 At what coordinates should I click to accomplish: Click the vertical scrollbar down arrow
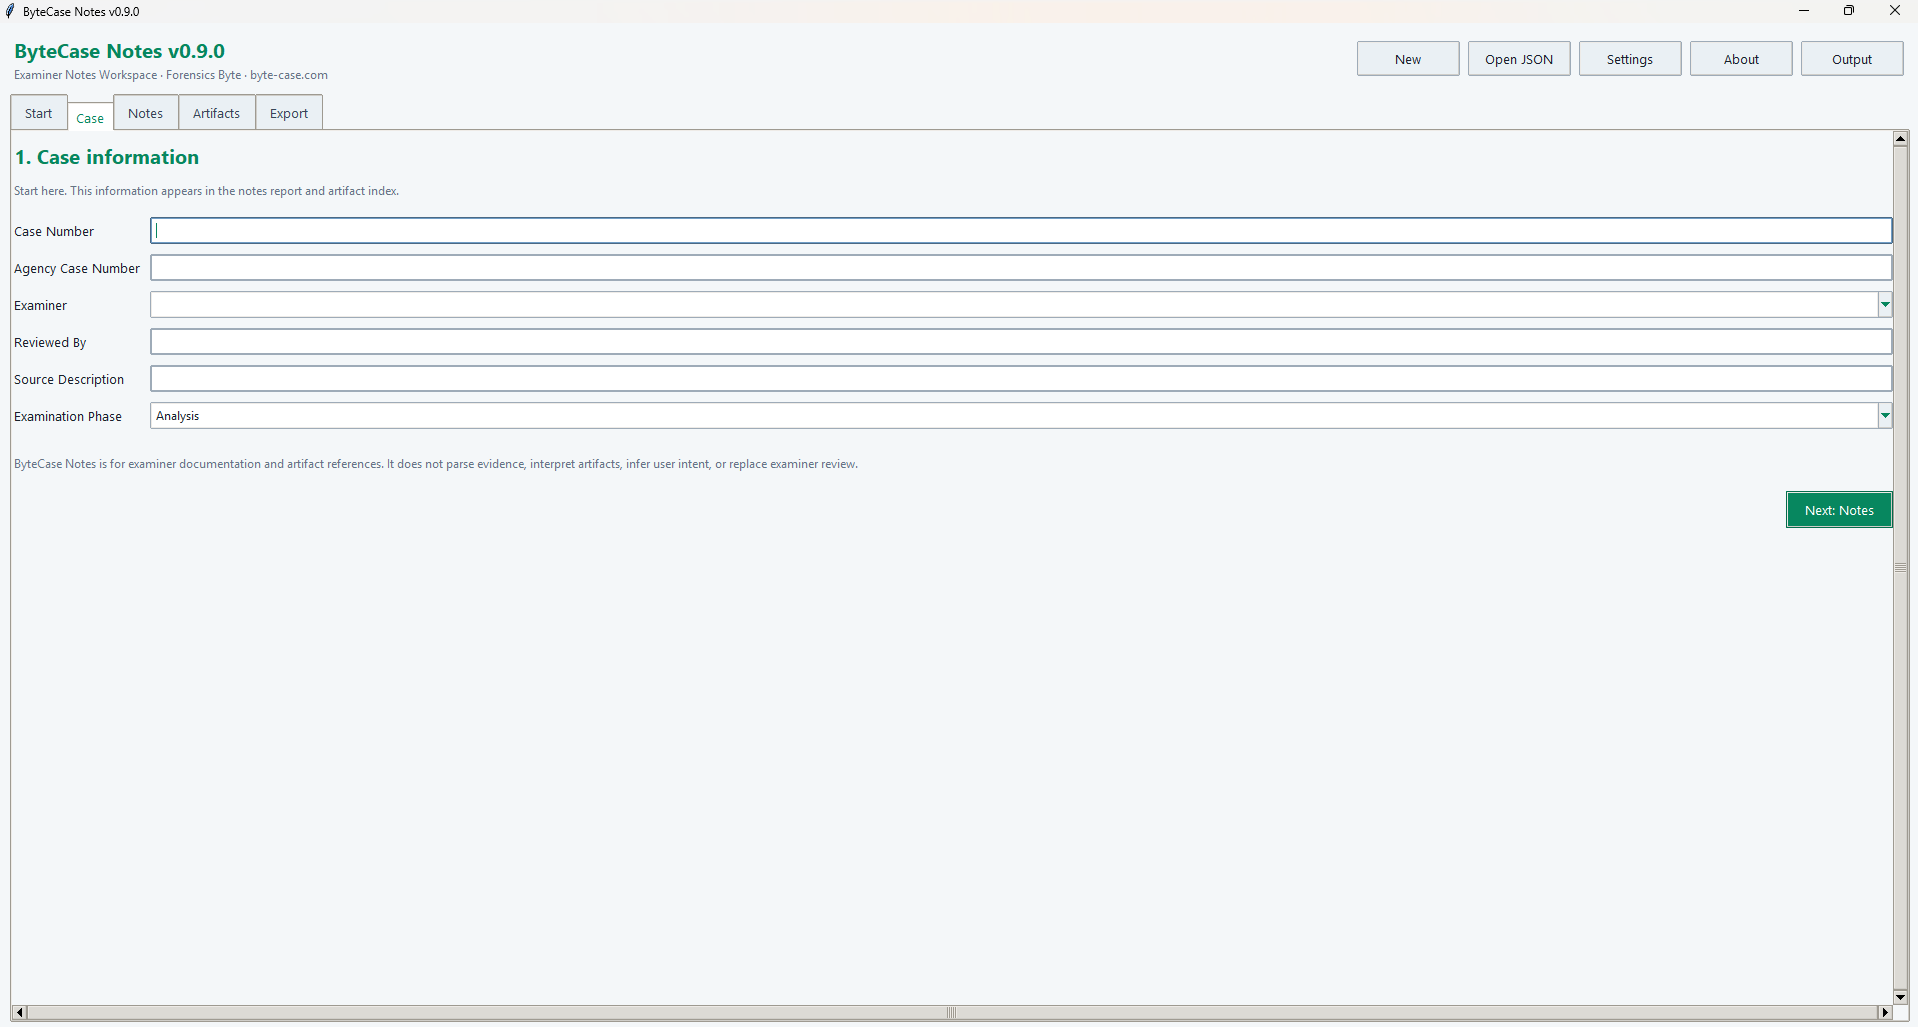point(1901,996)
